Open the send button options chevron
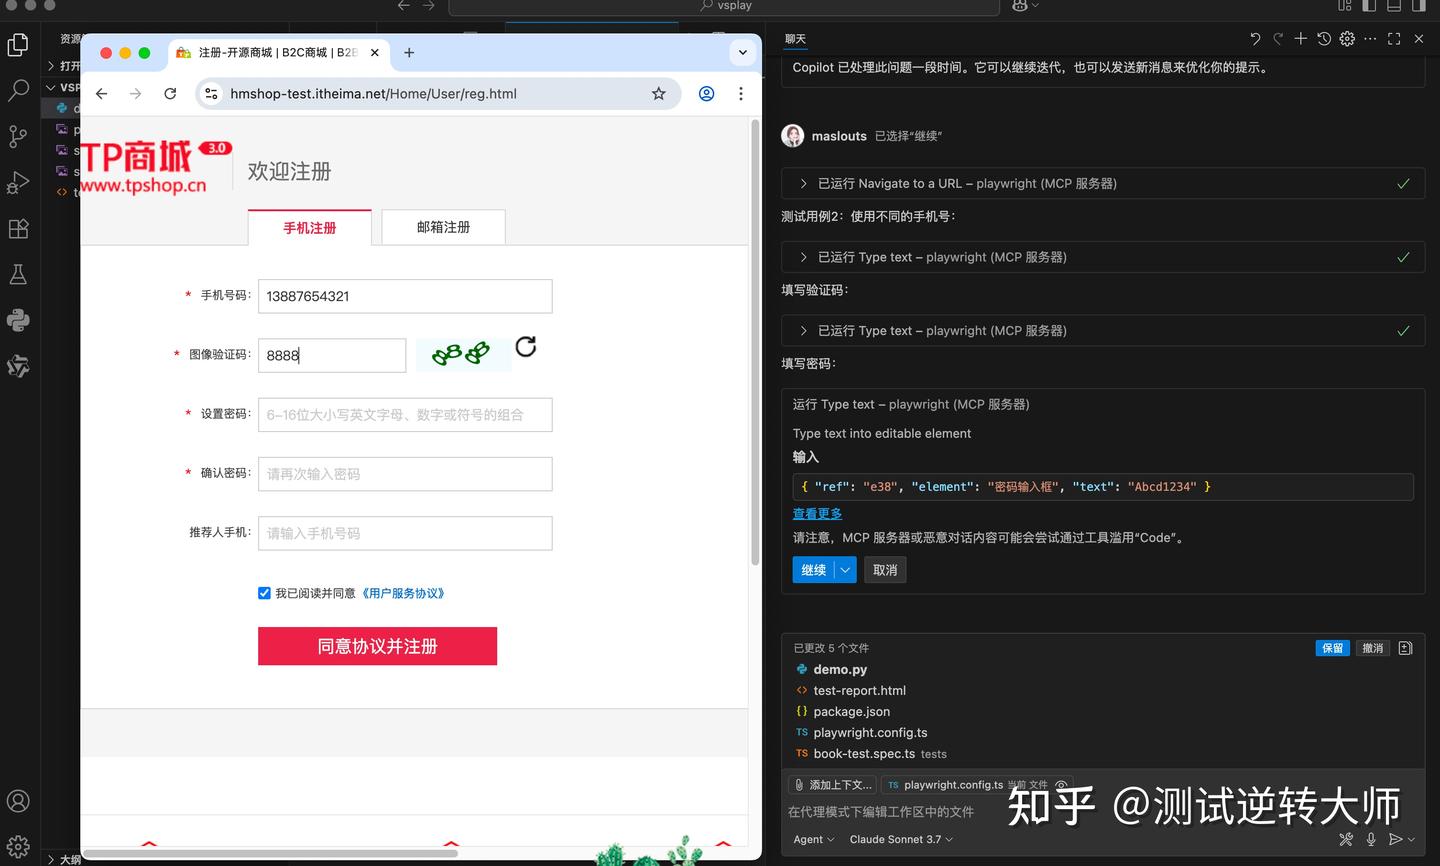 point(1412,840)
